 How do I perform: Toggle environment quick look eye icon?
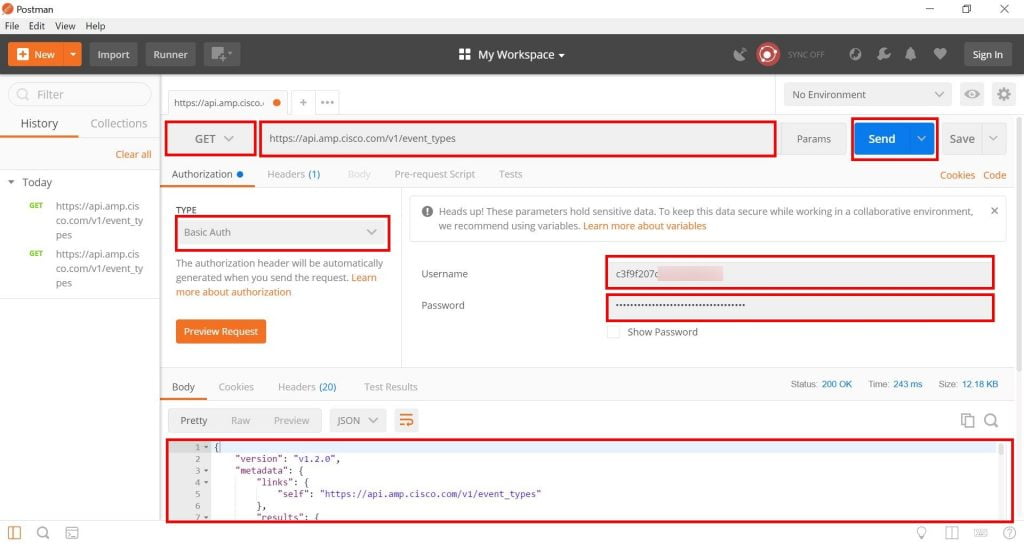972,94
